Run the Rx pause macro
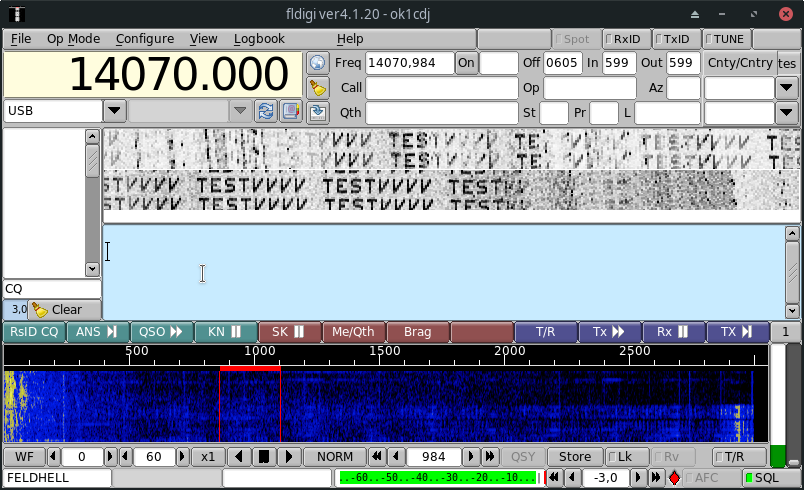This screenshot has width=804, height=490. [674, 332]
